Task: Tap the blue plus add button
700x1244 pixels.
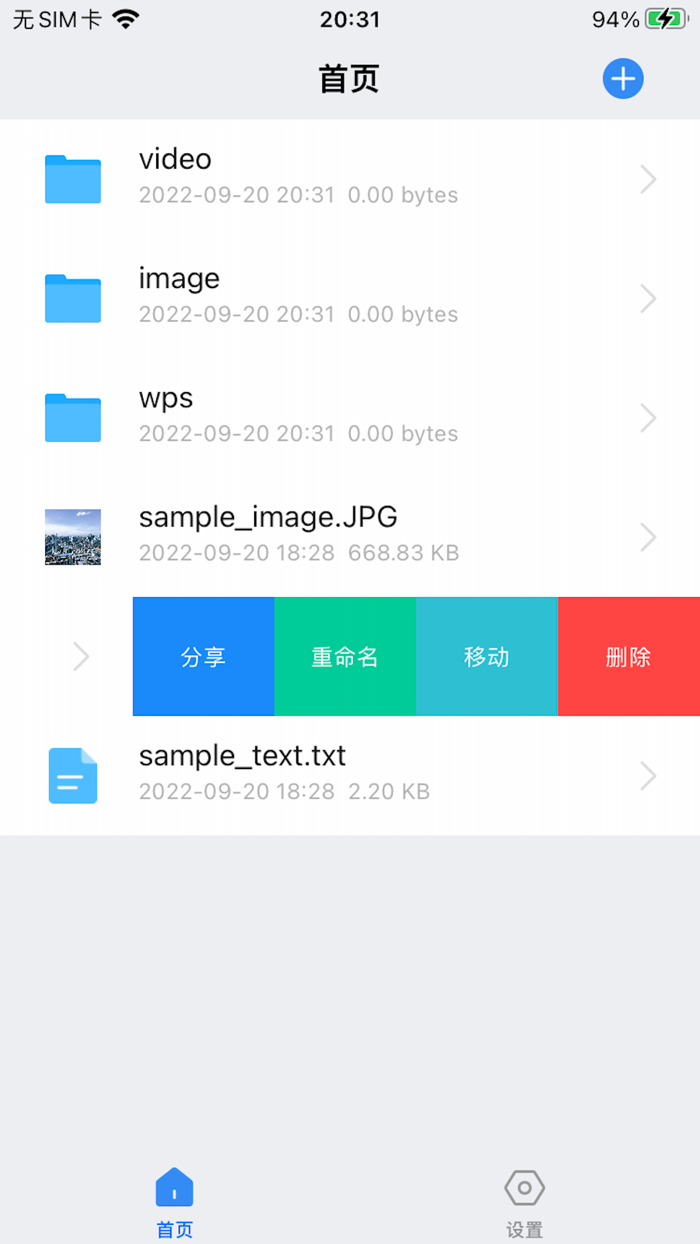Action: [x=623, y=79]
